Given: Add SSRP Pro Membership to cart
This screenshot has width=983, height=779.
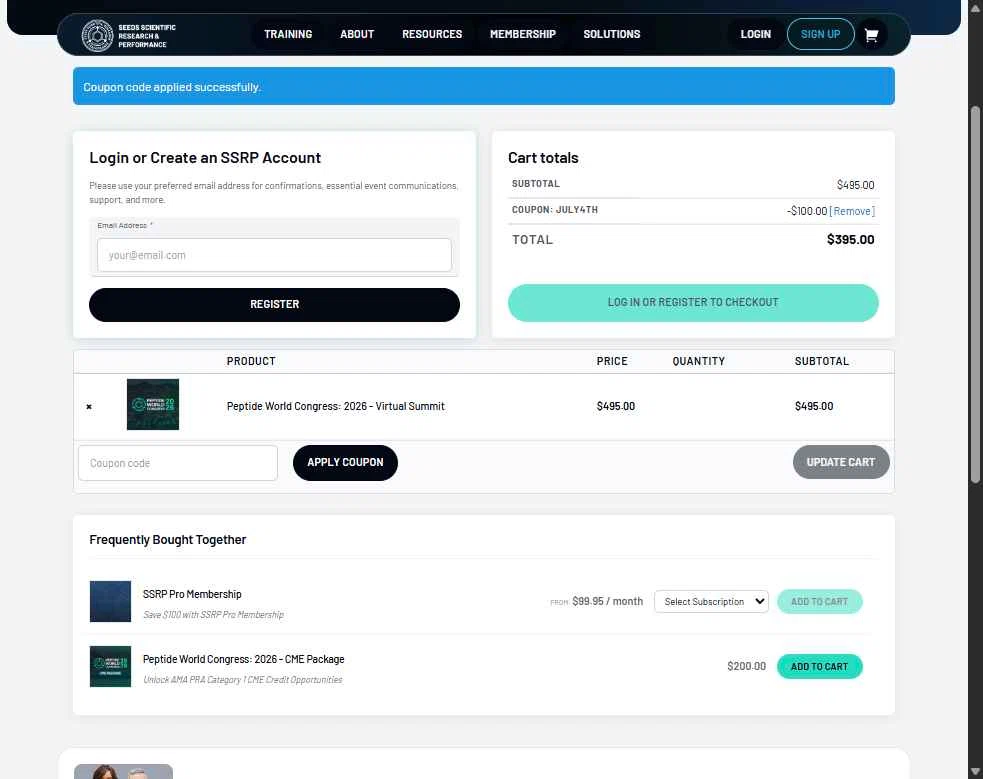Looking at the screenshot, I should point(819,602).
